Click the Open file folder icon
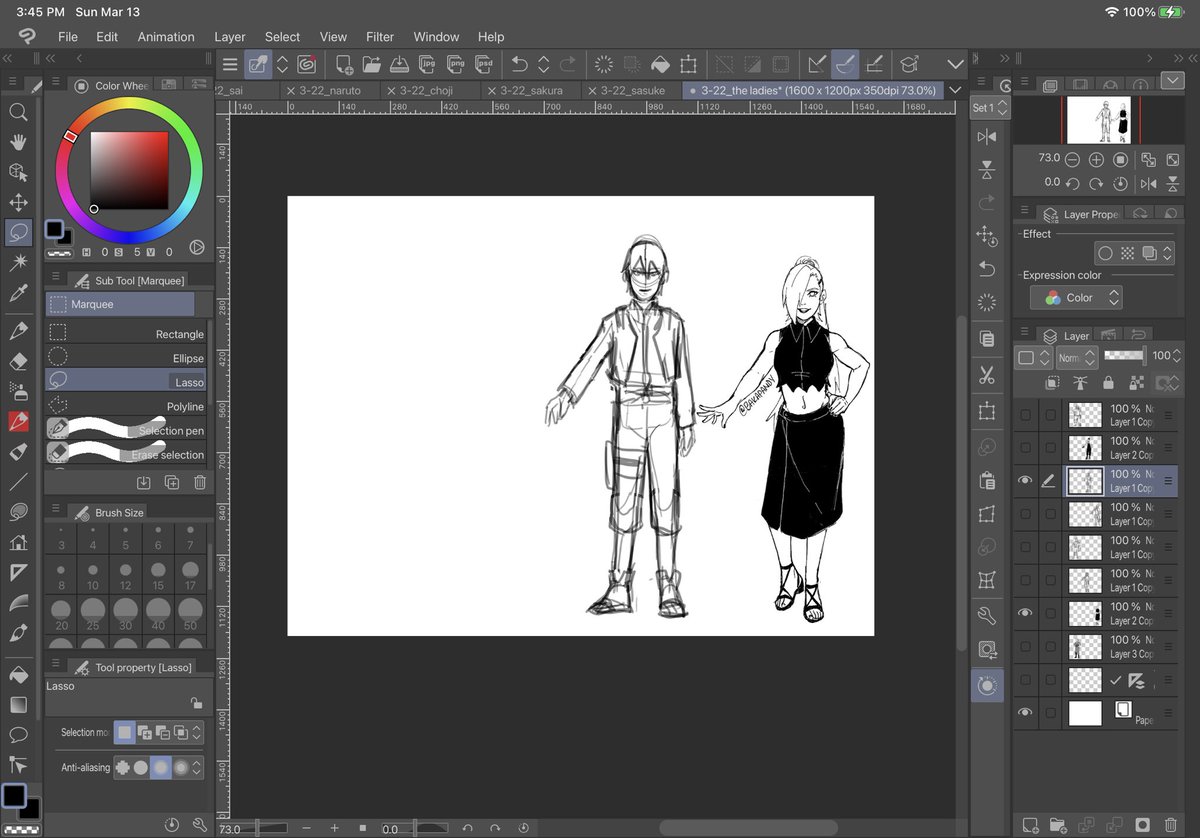Viewport: 1200px width, 838px height. click(372, 64)
